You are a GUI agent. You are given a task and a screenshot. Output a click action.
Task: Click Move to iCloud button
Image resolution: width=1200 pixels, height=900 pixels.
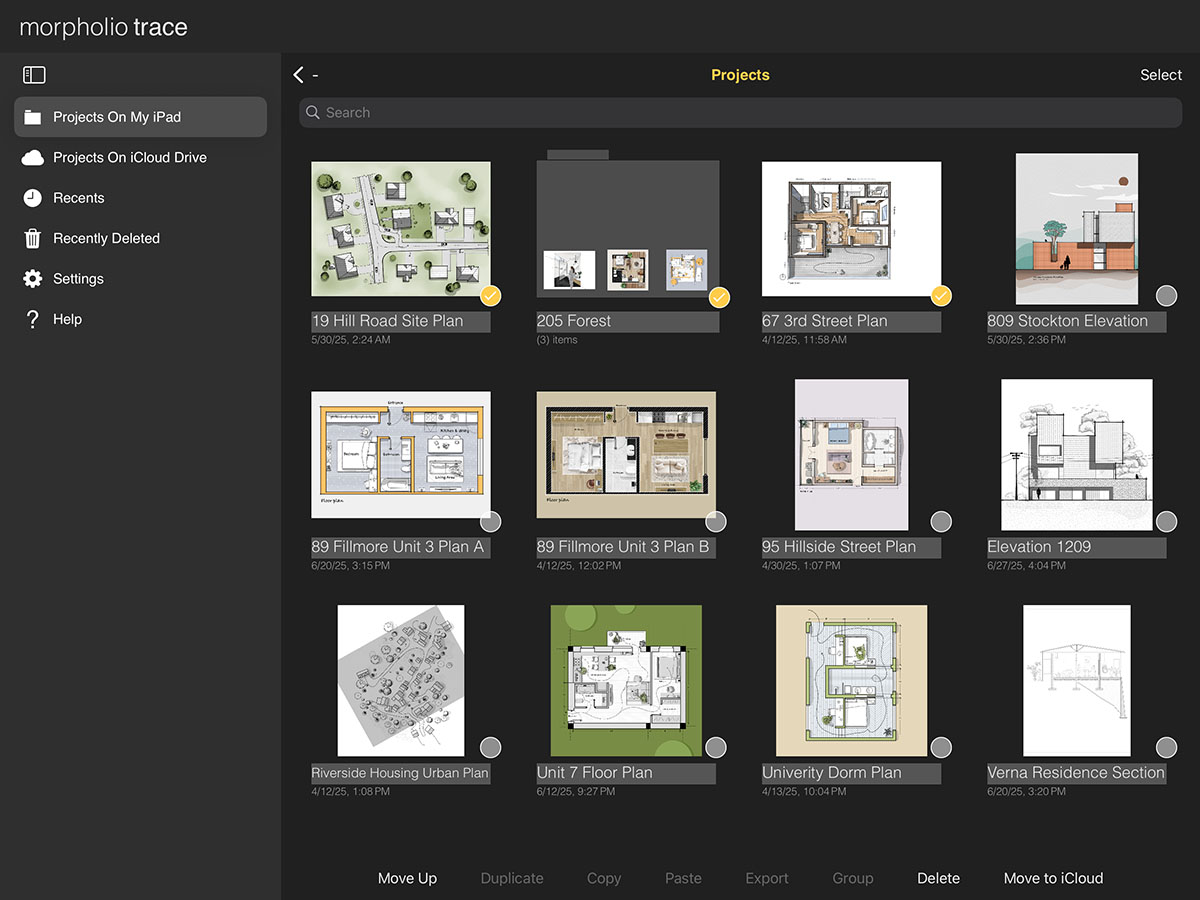[1053, 878]
